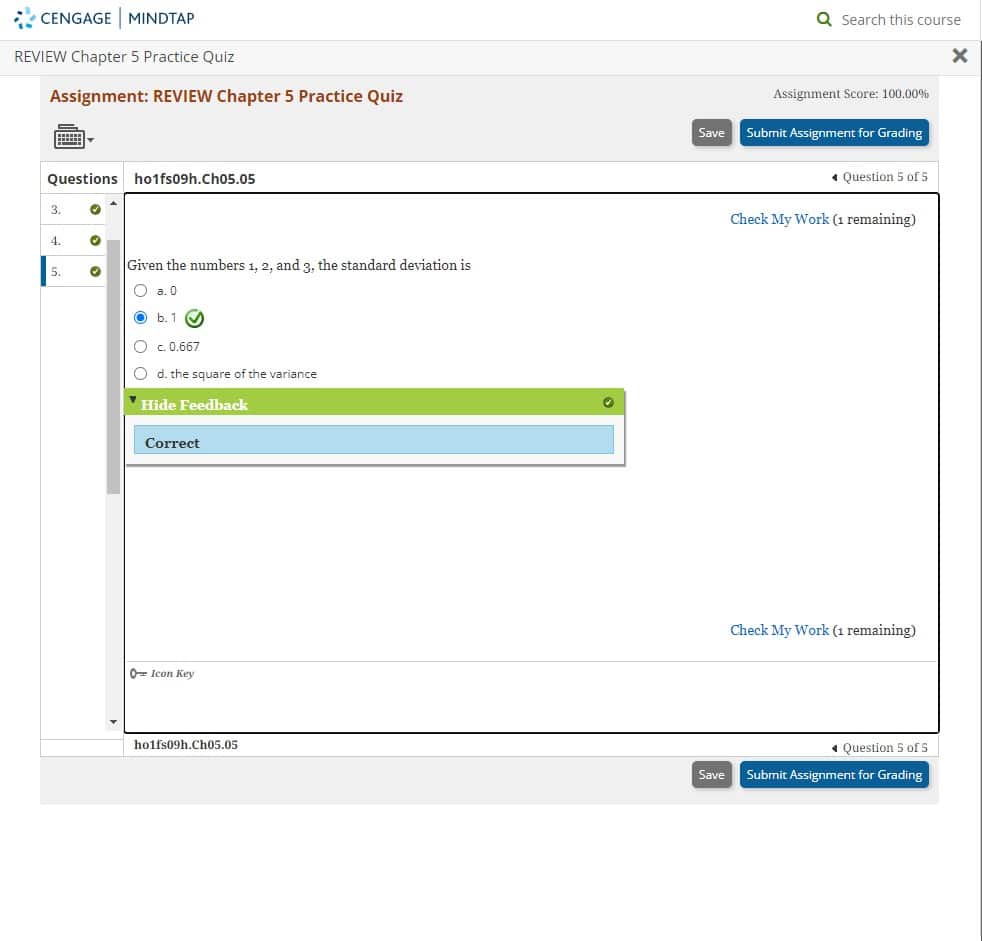982x941 pixels.
Task: Open the Check My Work link
Action: [x=779, y=218]
